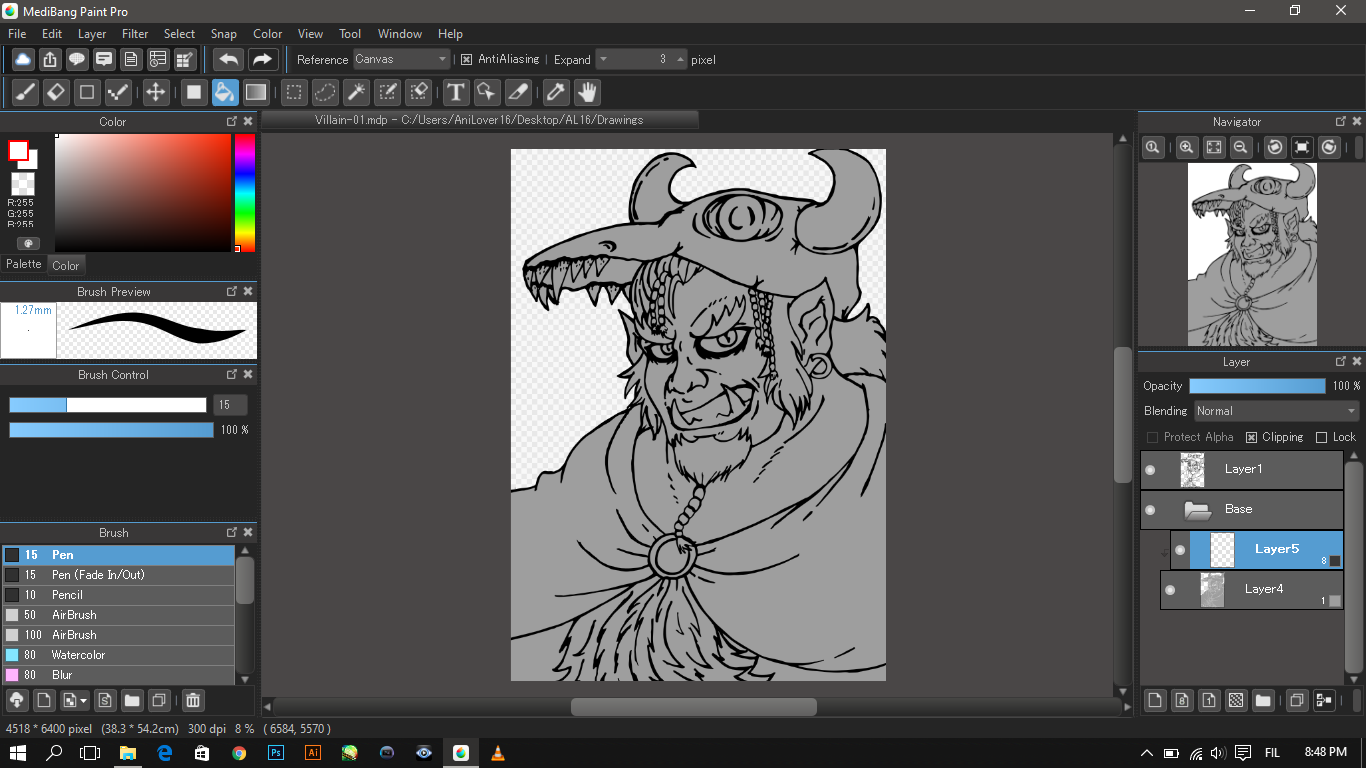
Task: Open the Blending mode dropdown
Action: click(1277, 411)
